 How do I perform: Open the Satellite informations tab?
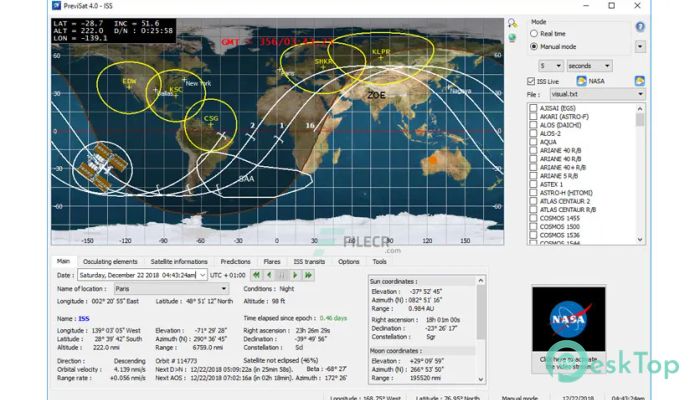pyautogui.click(x=179, y=262)
